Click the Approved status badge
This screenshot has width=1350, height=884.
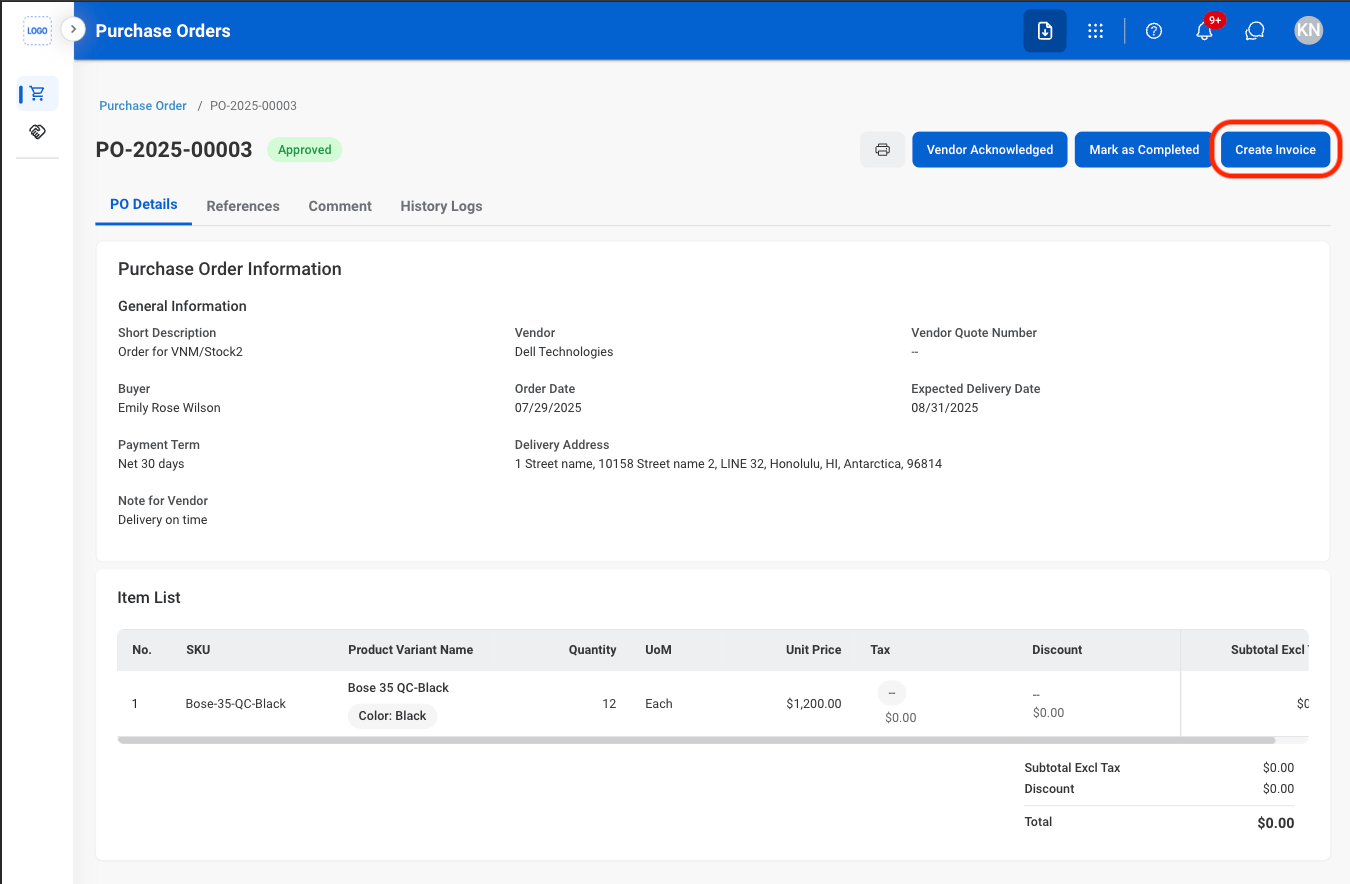point(305,150)
